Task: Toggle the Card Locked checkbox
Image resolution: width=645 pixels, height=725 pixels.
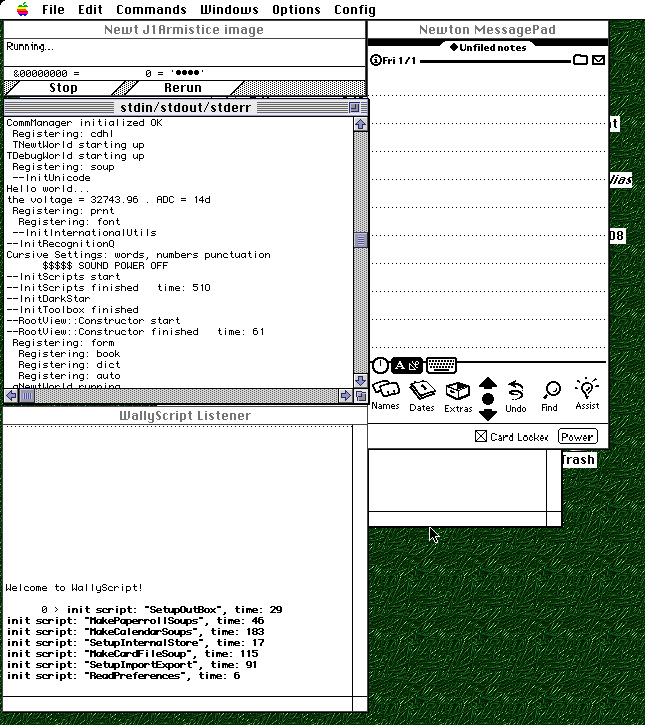Action: coord(480,436)
